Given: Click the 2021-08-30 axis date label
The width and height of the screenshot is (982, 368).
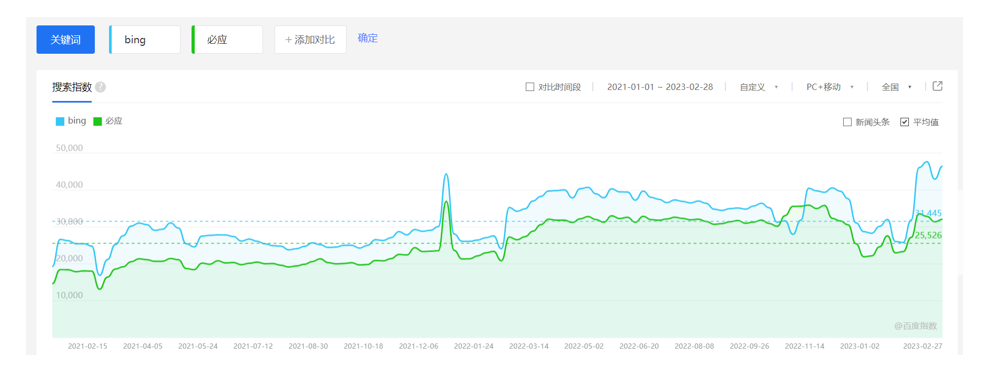Looking at the screenshot, I should (308, 345).
